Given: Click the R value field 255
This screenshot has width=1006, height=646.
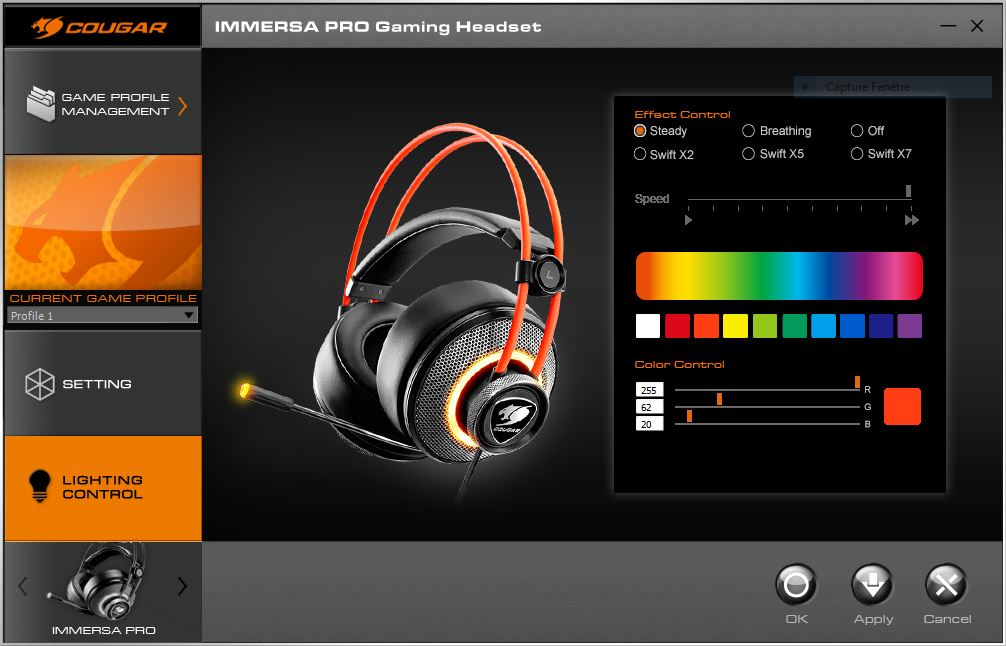Looking at the screenshot, I should tap(649, 390).
